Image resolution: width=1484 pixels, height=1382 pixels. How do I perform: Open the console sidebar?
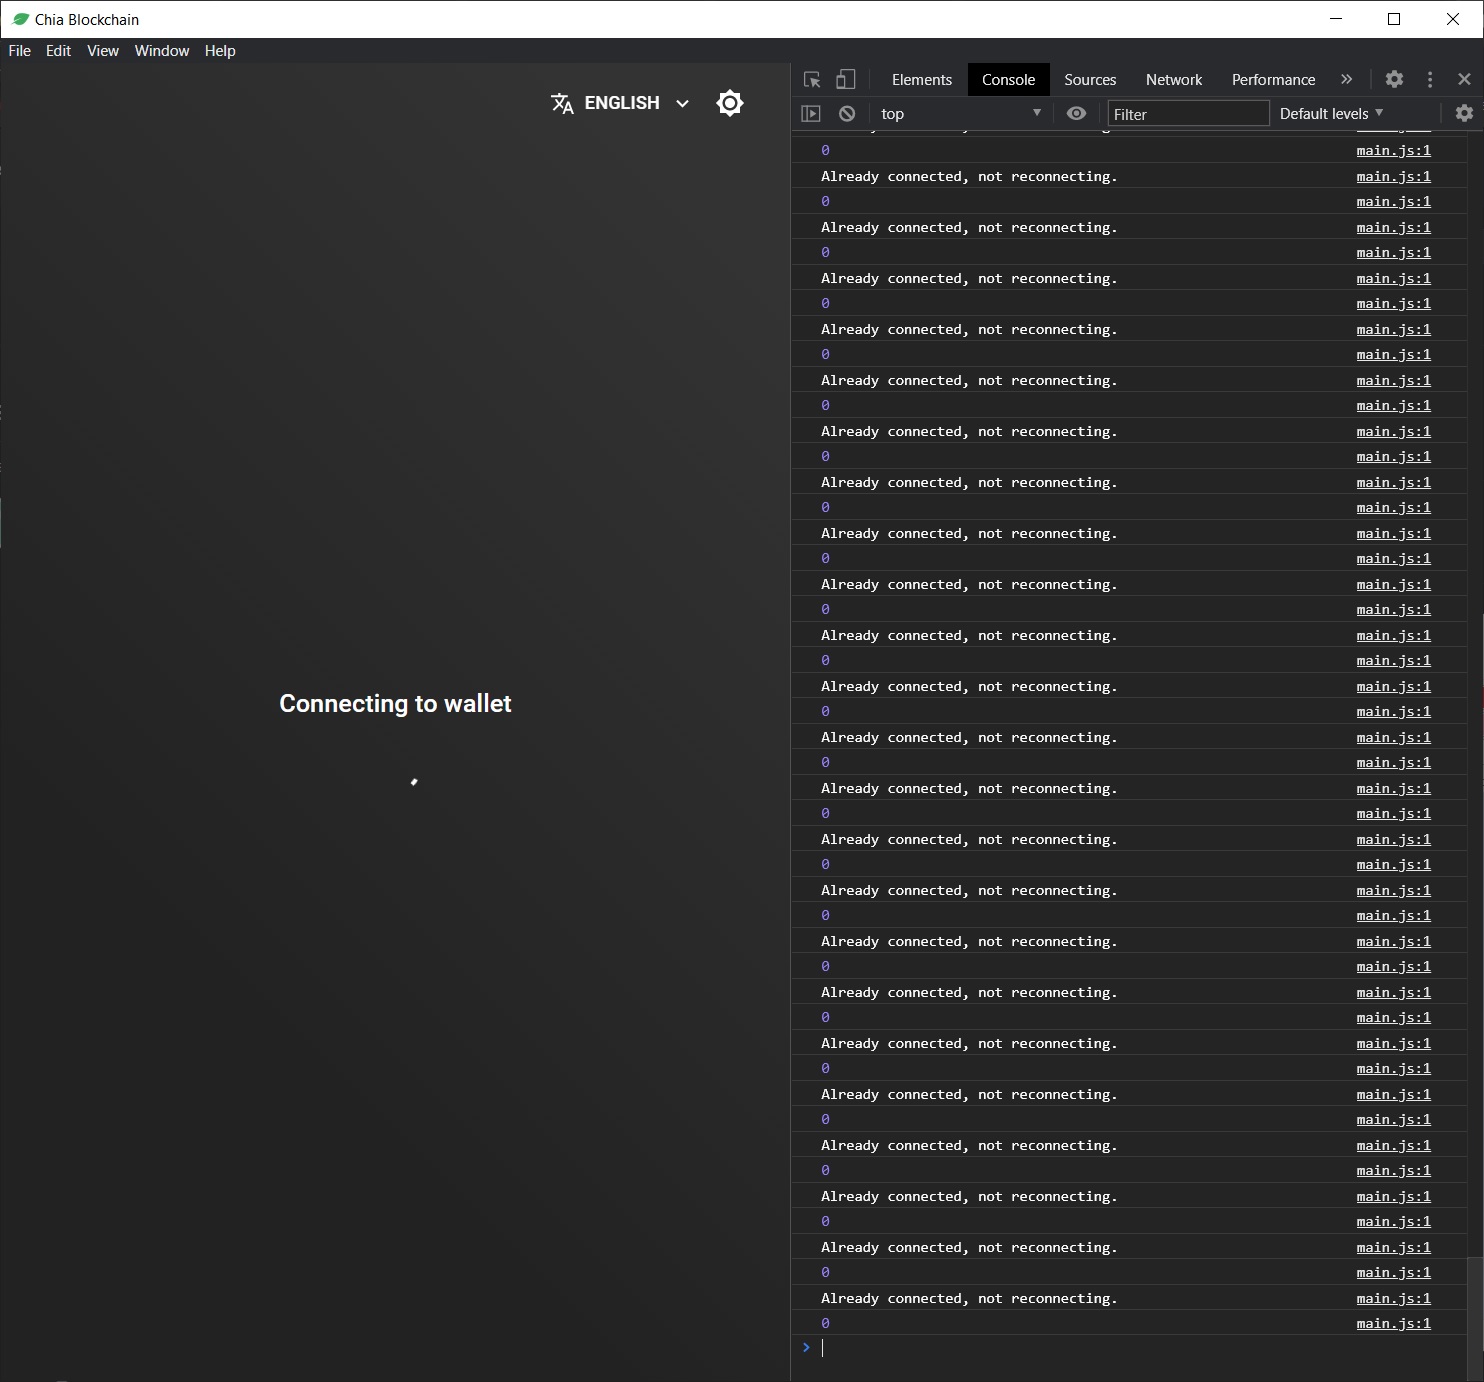tap(811, 113)
